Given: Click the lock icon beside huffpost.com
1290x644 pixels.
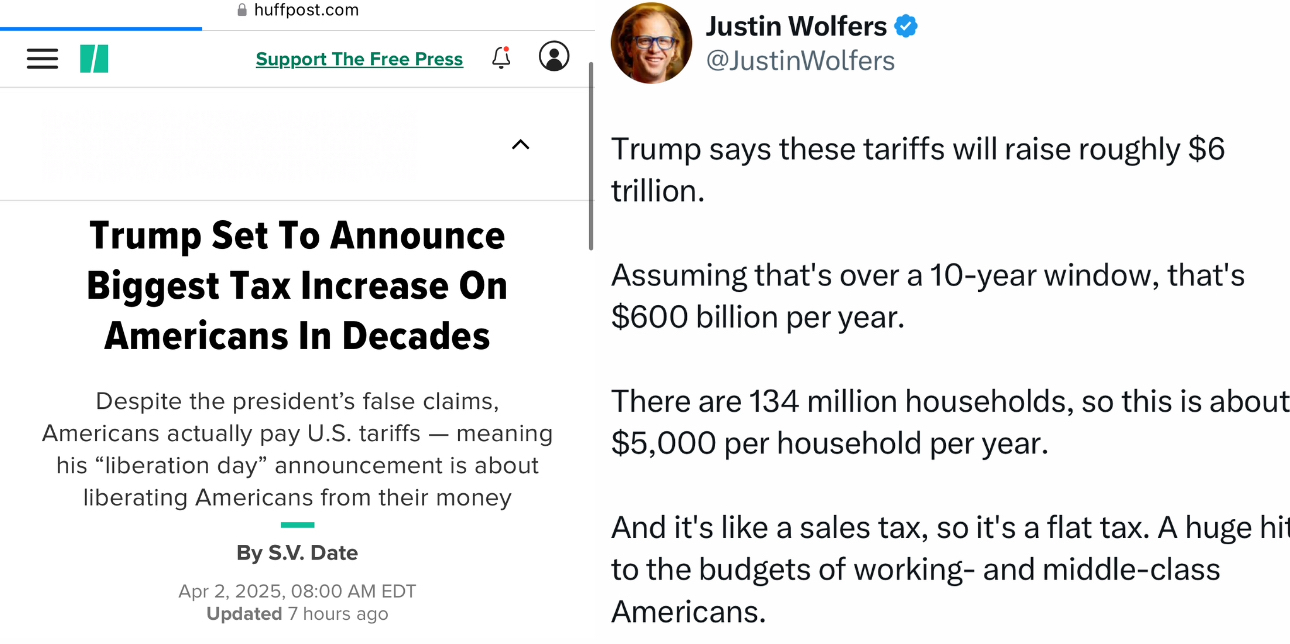Looking at the screenshot, I should [241, 10].
